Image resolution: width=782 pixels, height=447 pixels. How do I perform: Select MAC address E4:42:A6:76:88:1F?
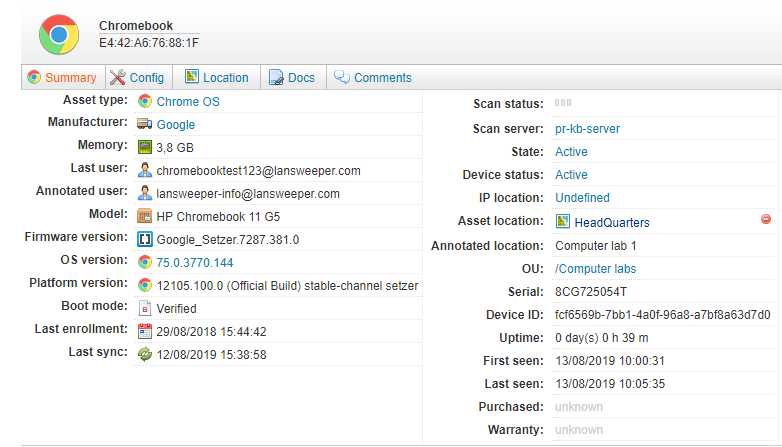point(149,43)
